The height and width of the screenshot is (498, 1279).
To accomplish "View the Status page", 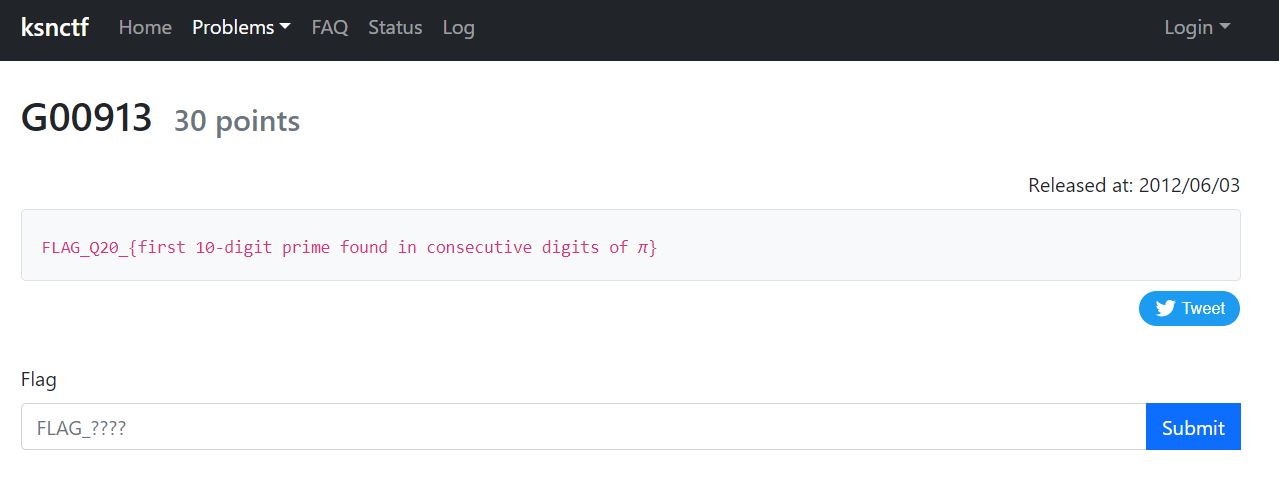I will [395, 28].
